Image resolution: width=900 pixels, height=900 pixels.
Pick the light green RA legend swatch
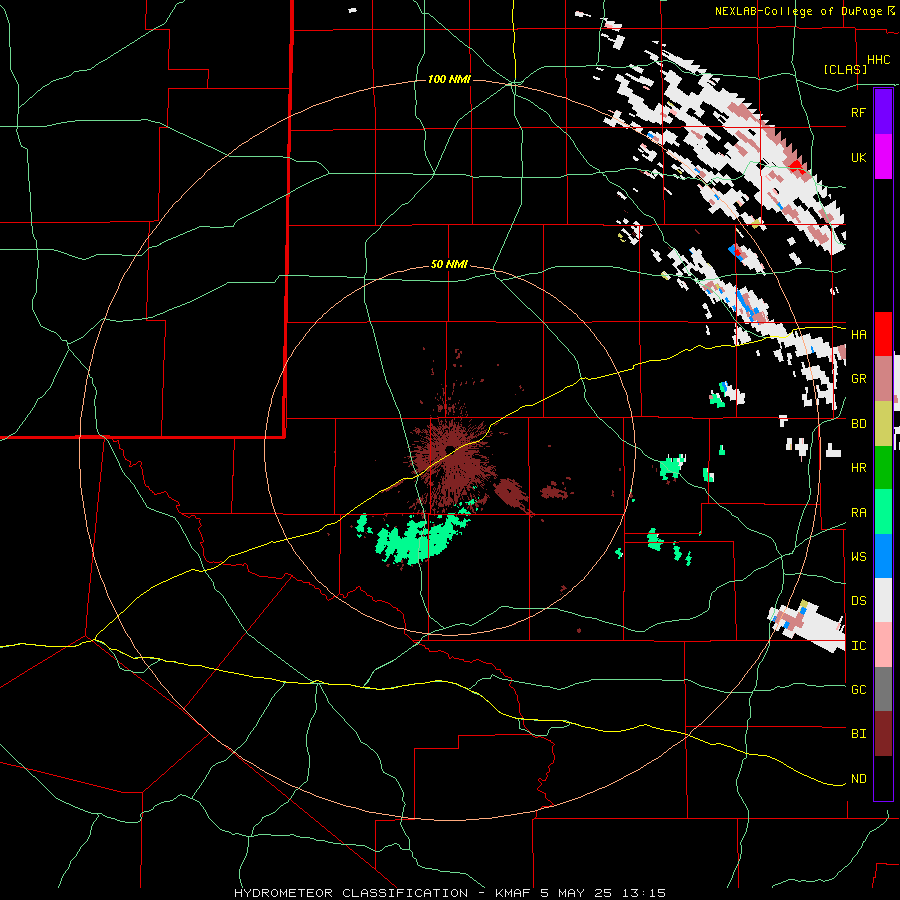(883, 512)
